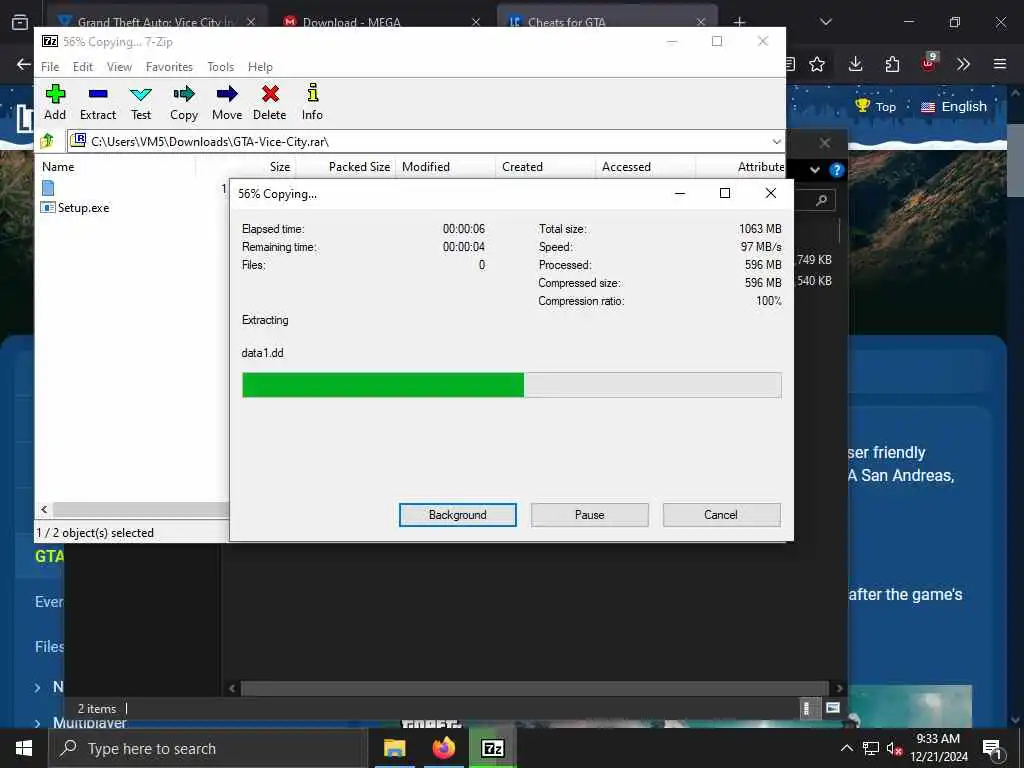
Task: Click the Background button
Action: [457, 515]
